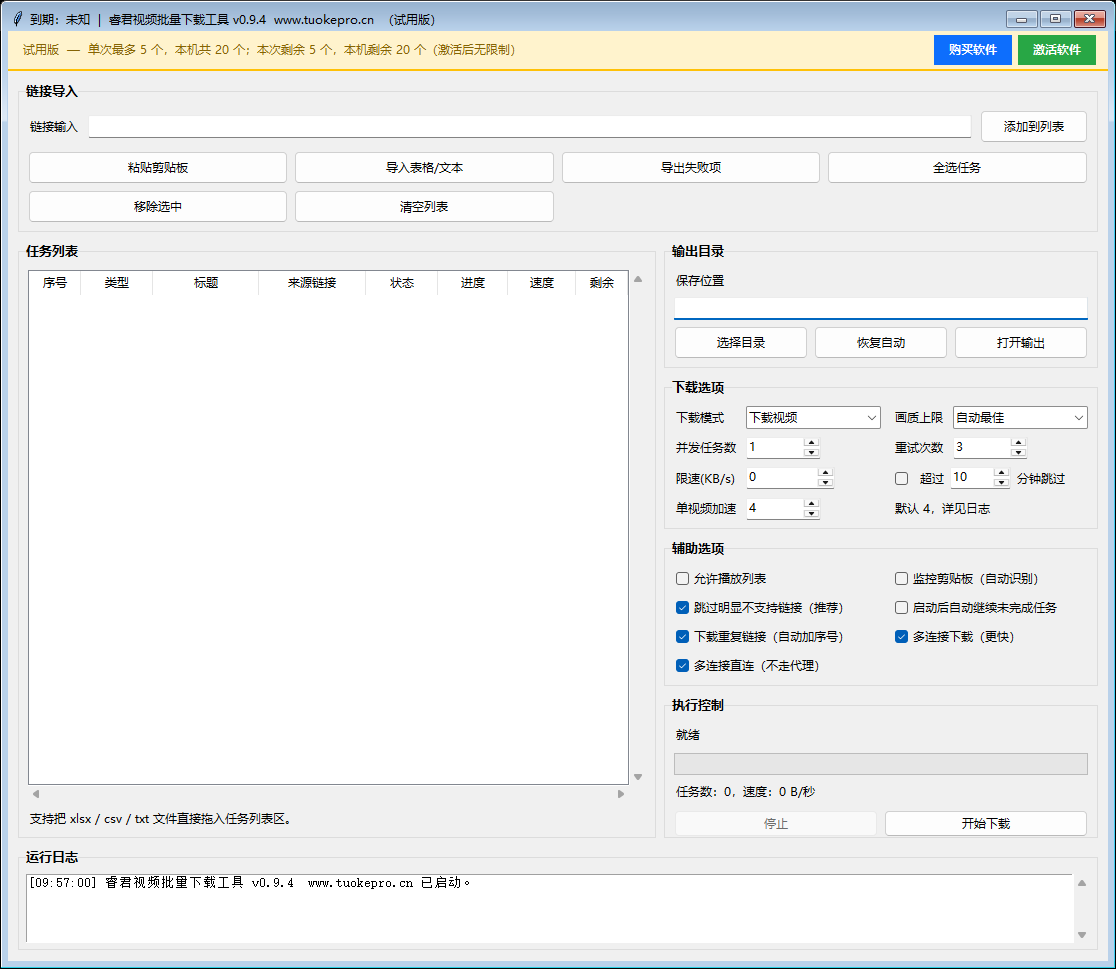Click the 链接输入 URL input field
The width and height of the screenshot is (1116, 969).
(530, 127)
